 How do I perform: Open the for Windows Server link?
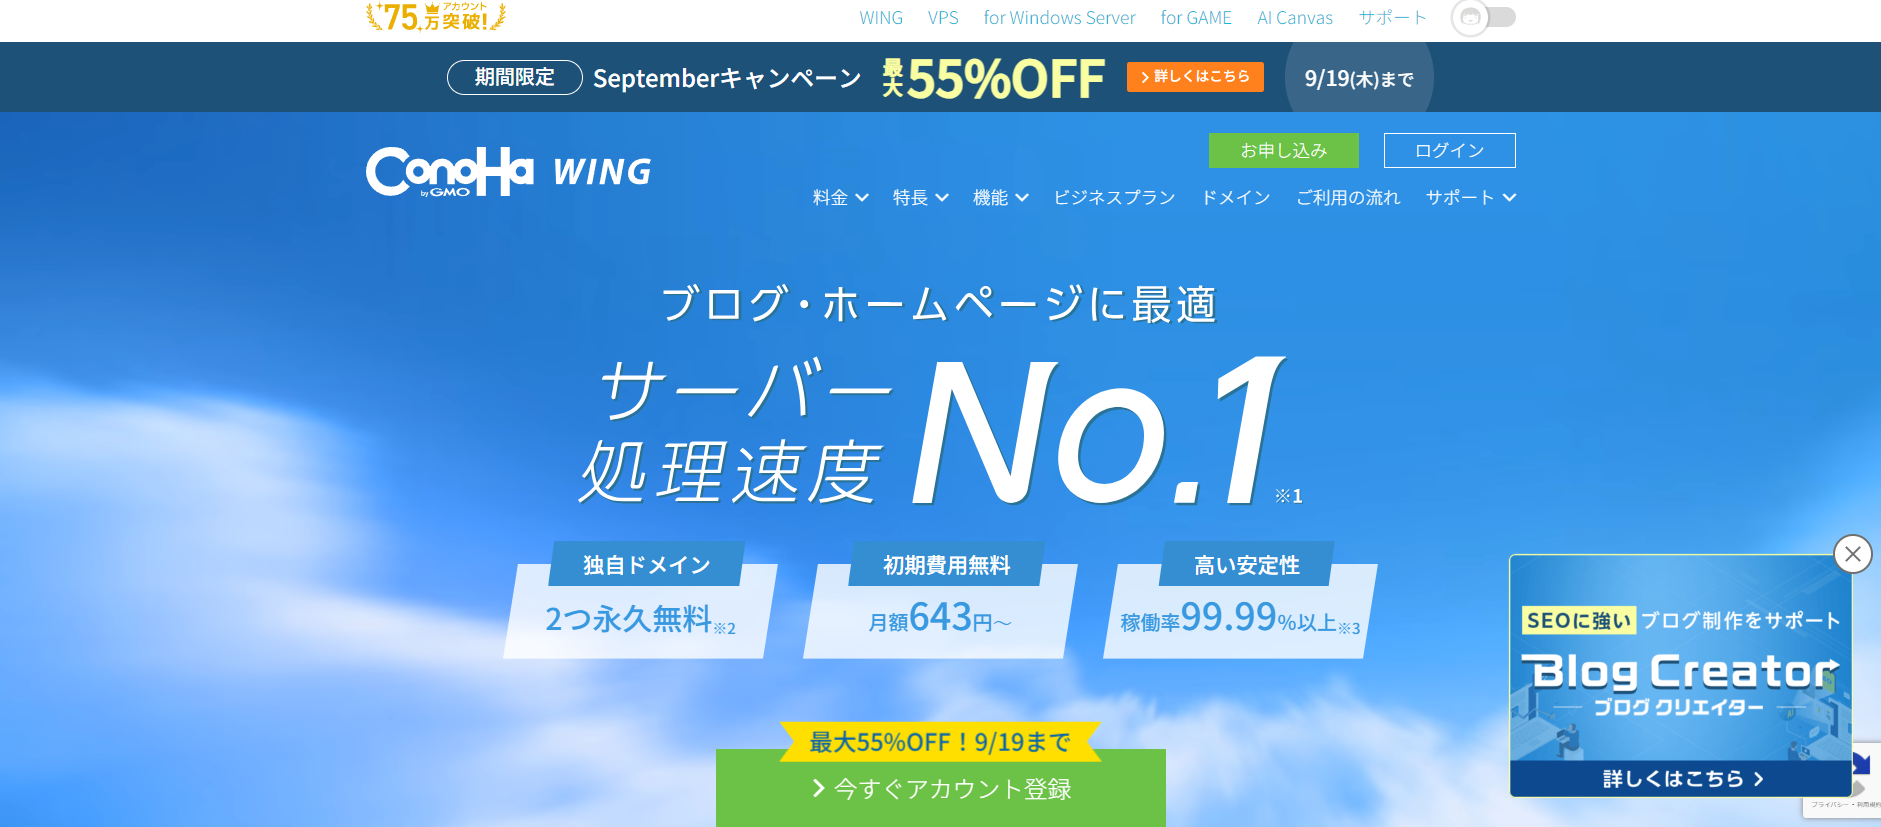click(1059, 18)
